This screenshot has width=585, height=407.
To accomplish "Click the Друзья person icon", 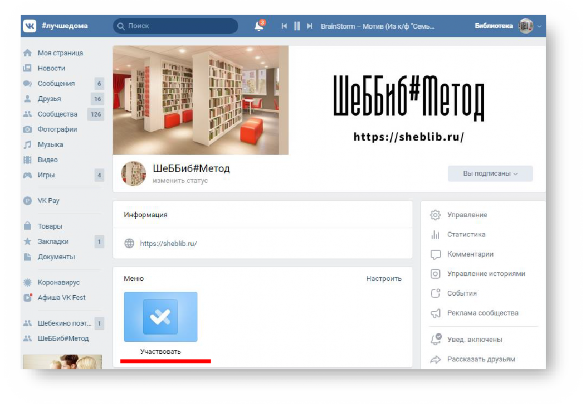I will pyautogui.click(x=27, y=99).
